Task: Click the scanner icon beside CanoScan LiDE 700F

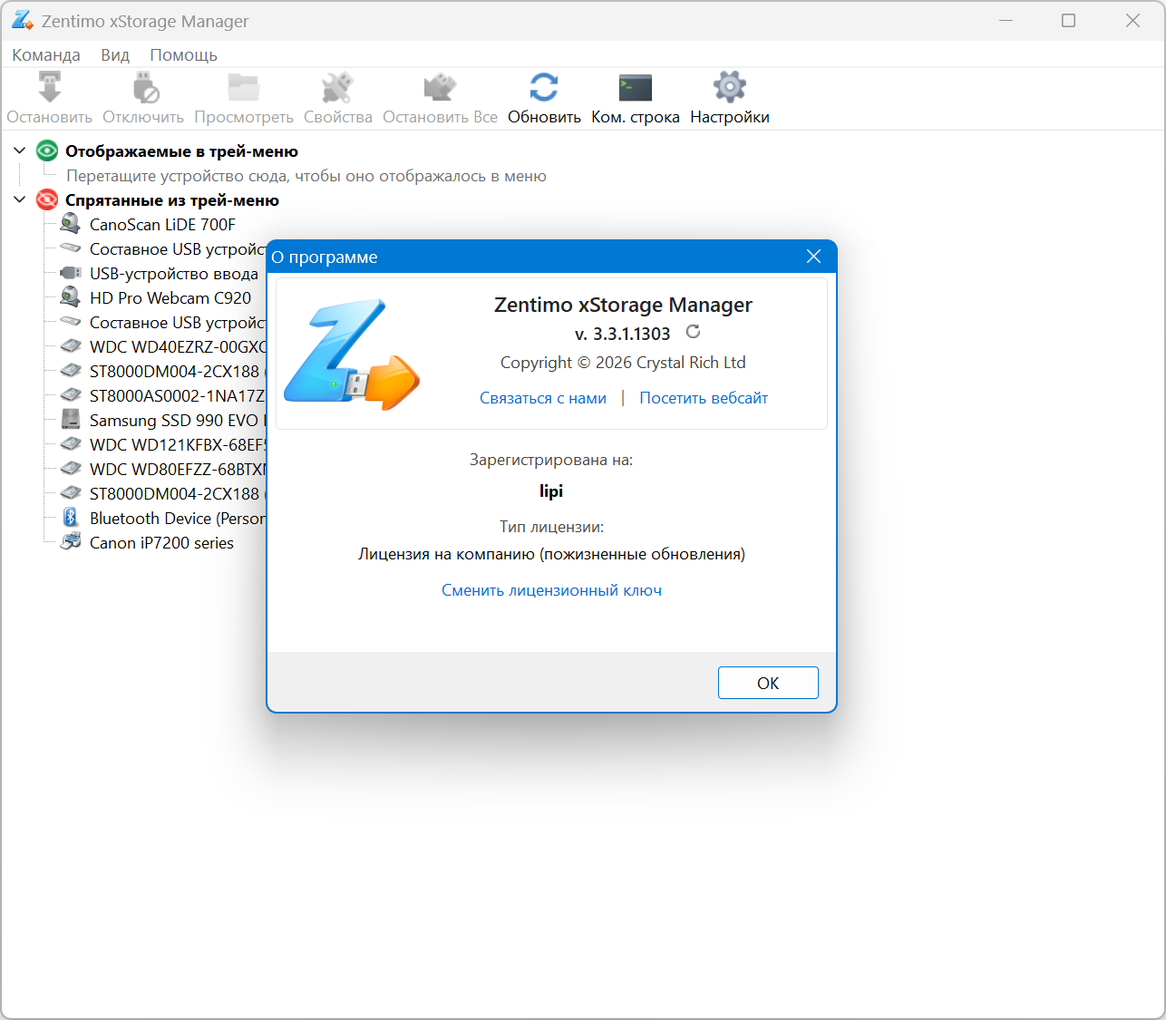Action: coord(71,224)
